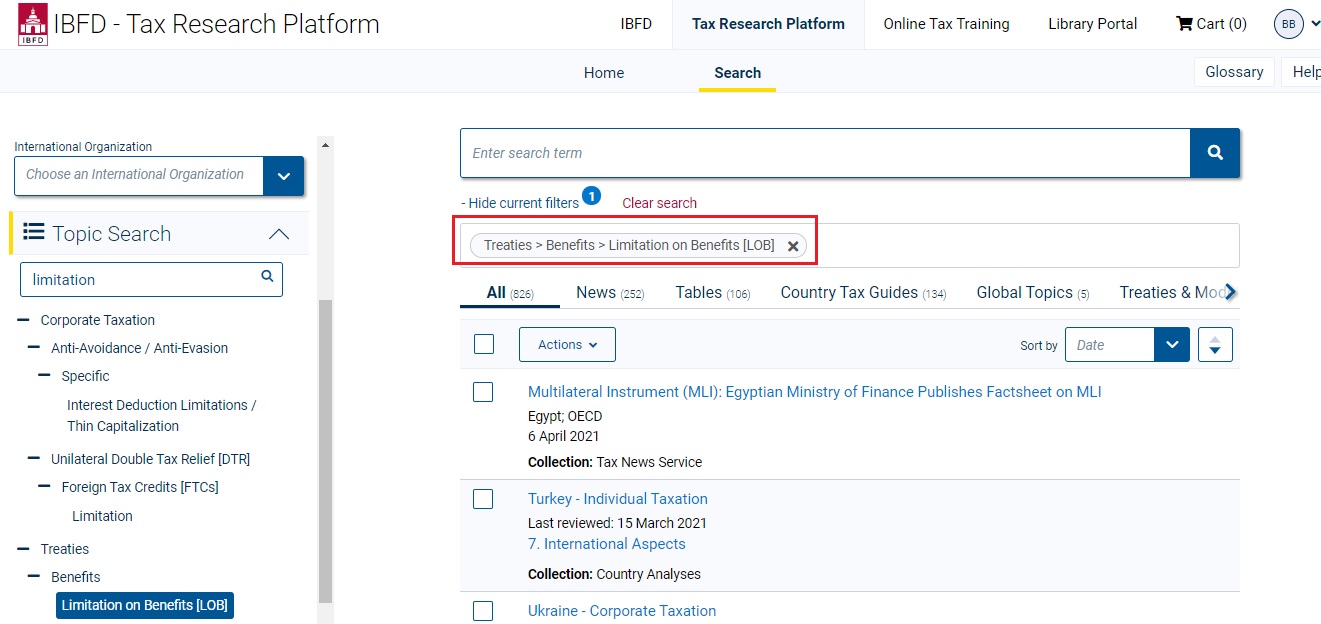Click the Help button
Image resolution: width=1321 pixels, height=624 pixels.
tap(1302, 72)
